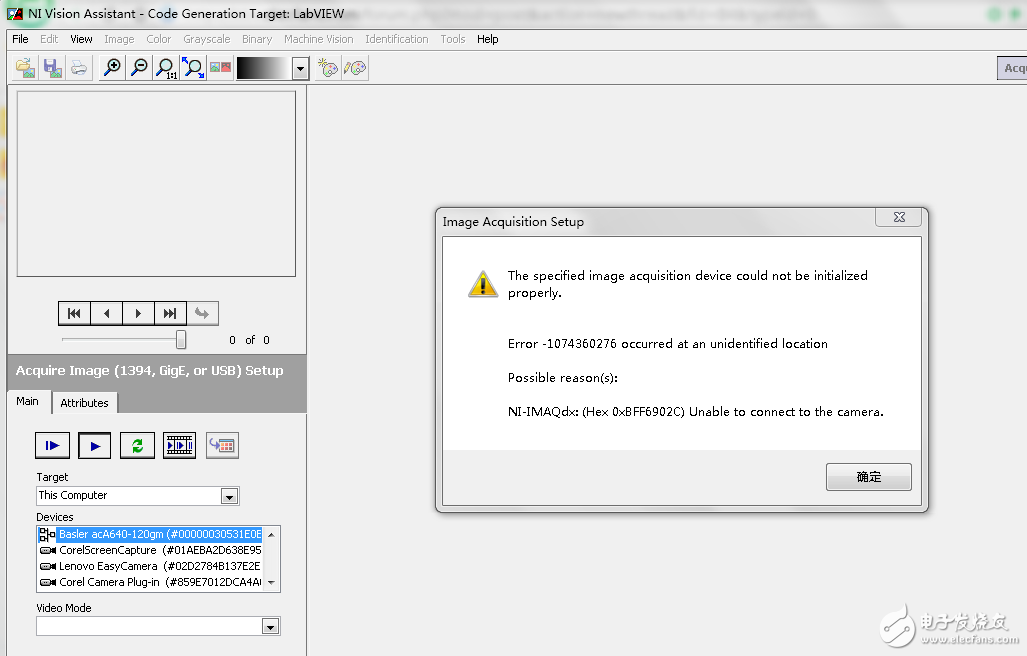The image size is (1027, 656).
Task: Jump to the first image in browser
Action: click(74, 314)
